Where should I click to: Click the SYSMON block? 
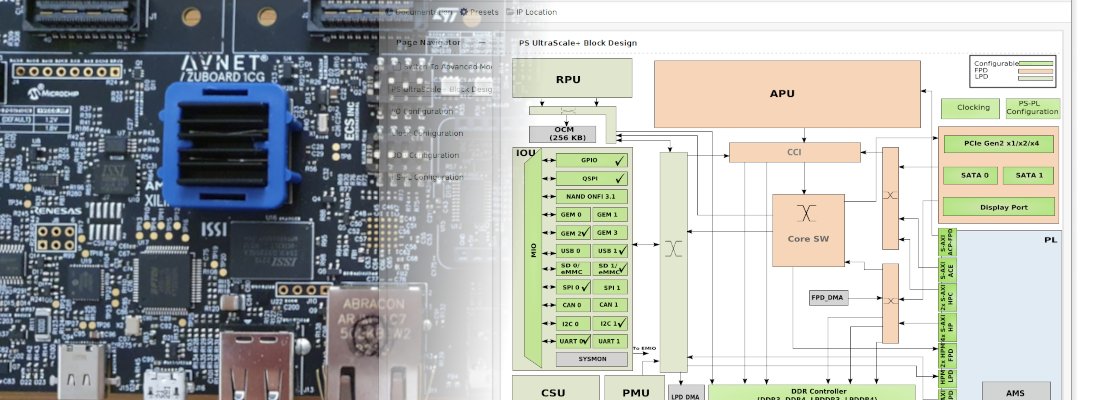pos(591,359)
